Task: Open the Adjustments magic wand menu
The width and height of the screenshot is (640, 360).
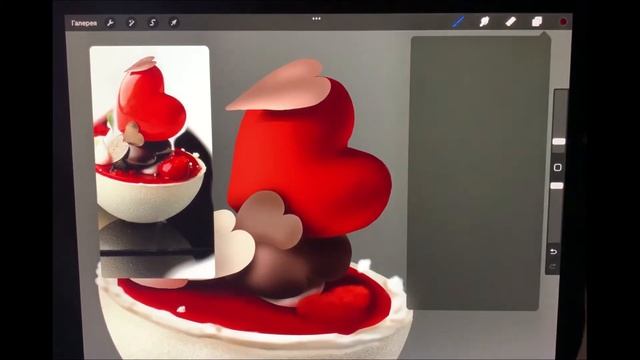Action: click(x=131, y=23)
